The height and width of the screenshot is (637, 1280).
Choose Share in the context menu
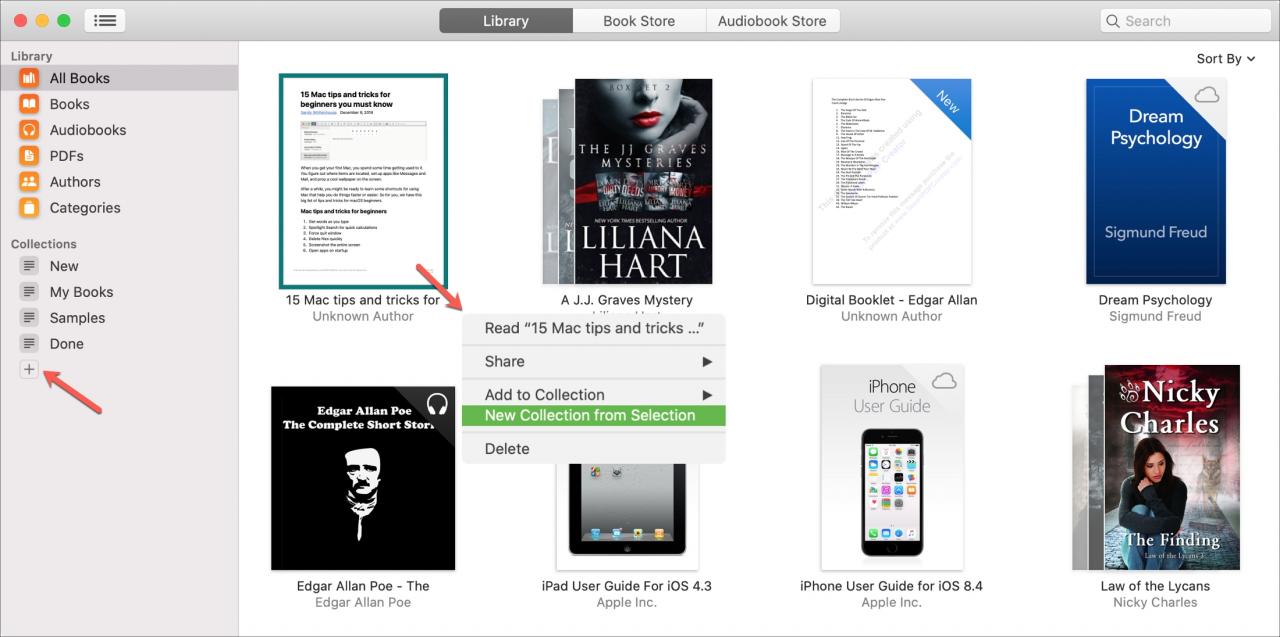click(594, 362)
